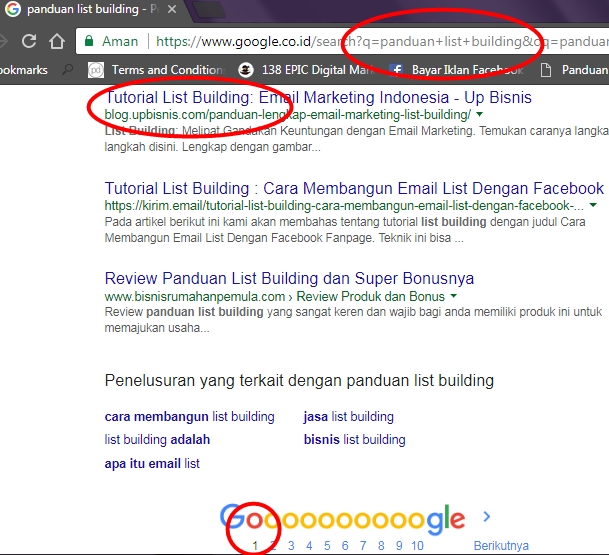Expand dropdown arrow next to blog.upbisnis.com URL

click(480, 114)
